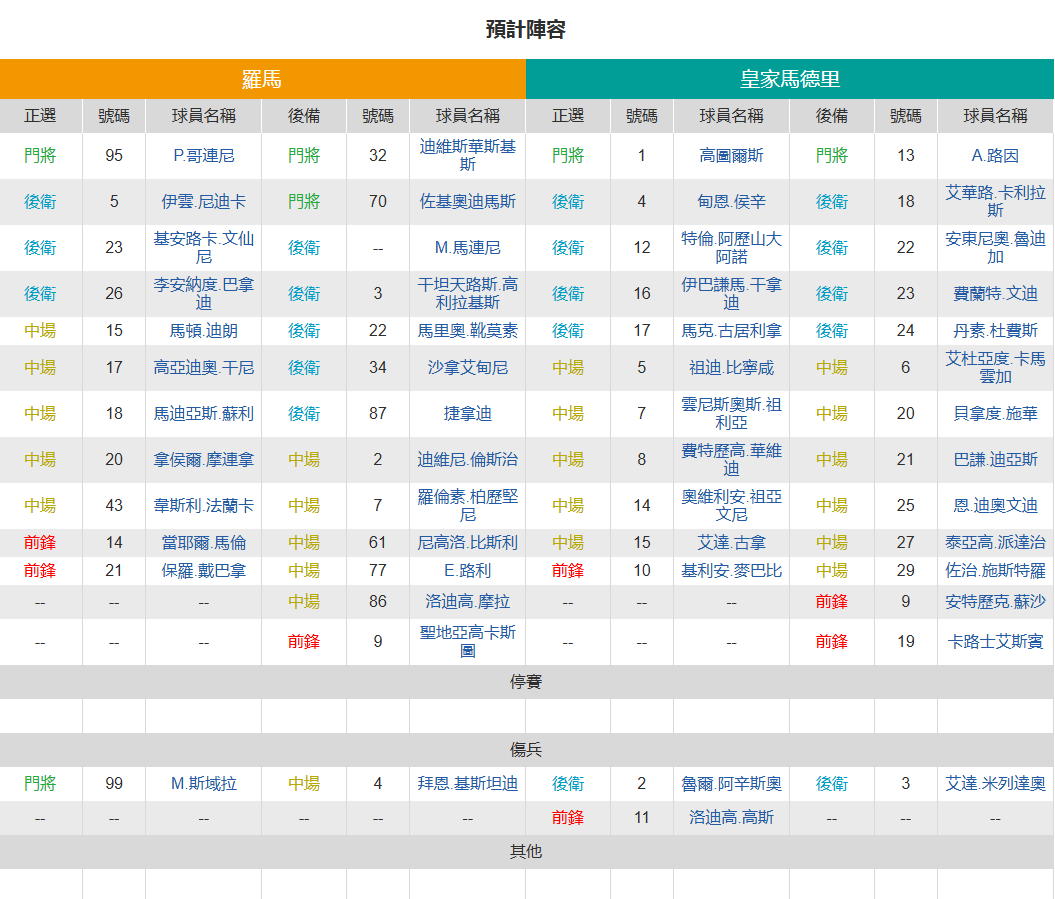Select 安東尼奧.魯迪加 player
This screenshot has width=1055, height=899.
pos(995,247)
